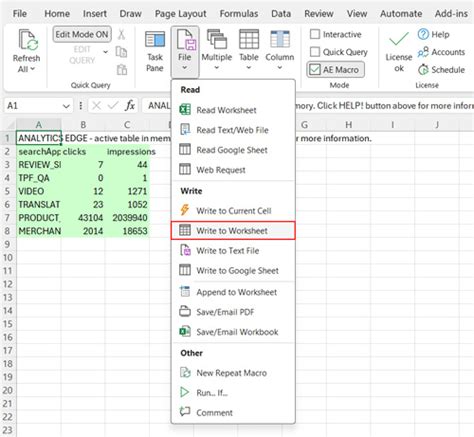Expand the Table dropdown arrow

coord(249,68)
